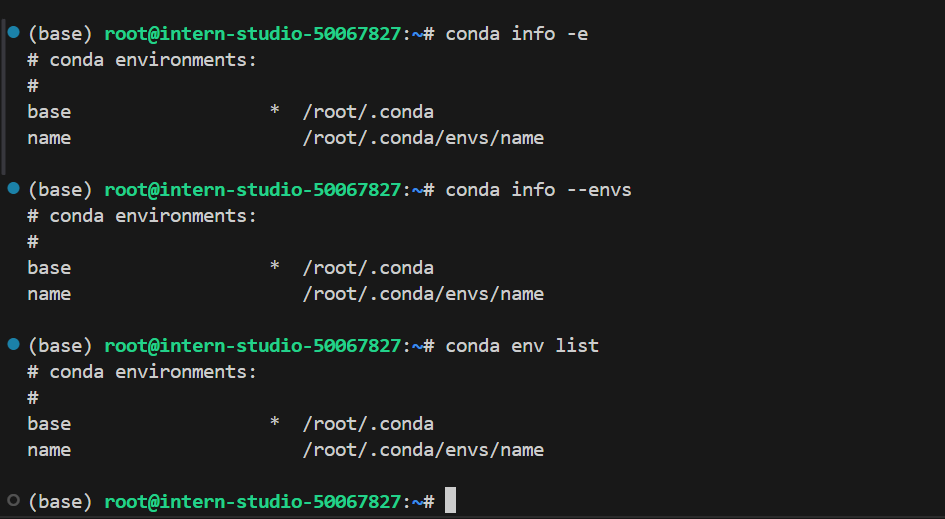Viewport: 945px width, 519px height.
Task: Click the "base" environment name under "conda info -e"
Action: (x=49, y=112)
